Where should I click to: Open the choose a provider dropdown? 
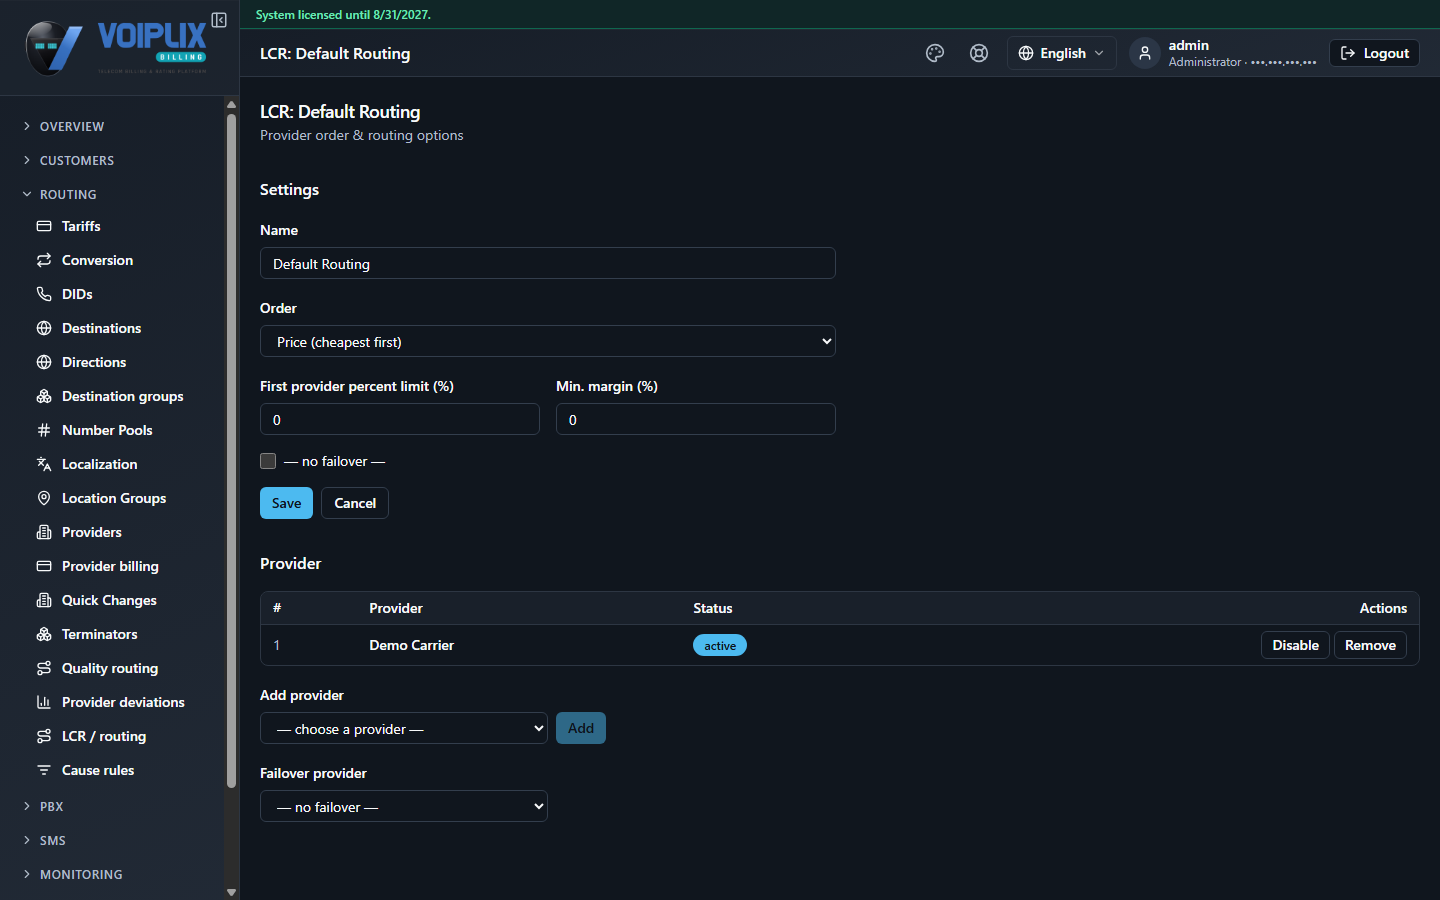coord(404,728)
